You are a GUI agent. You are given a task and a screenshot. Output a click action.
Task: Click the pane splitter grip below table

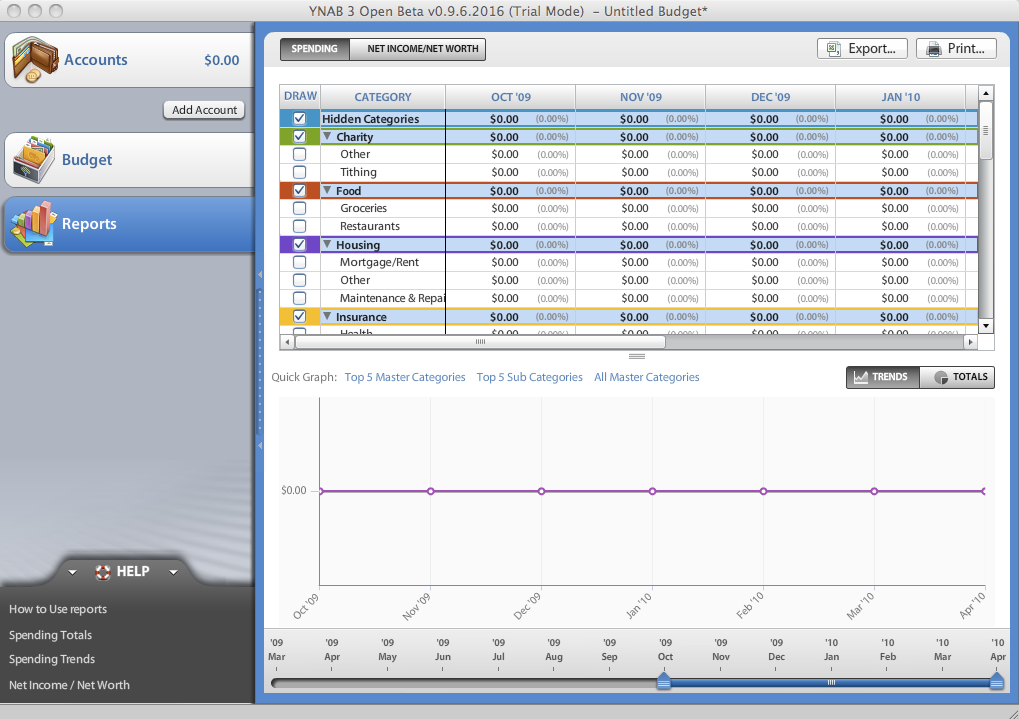point(637,356)
